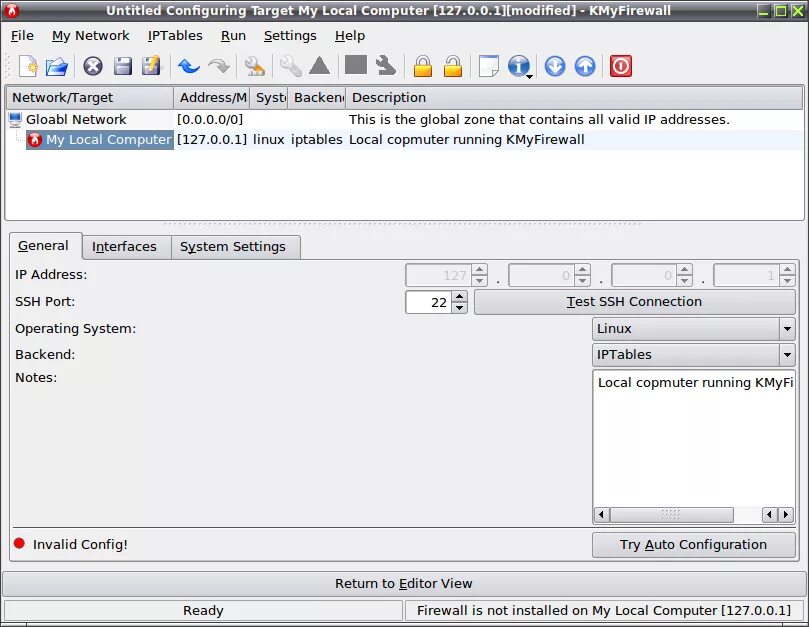809x627 pixels.
Task: Run Try Auto Configuration
Action: [693, 544]
